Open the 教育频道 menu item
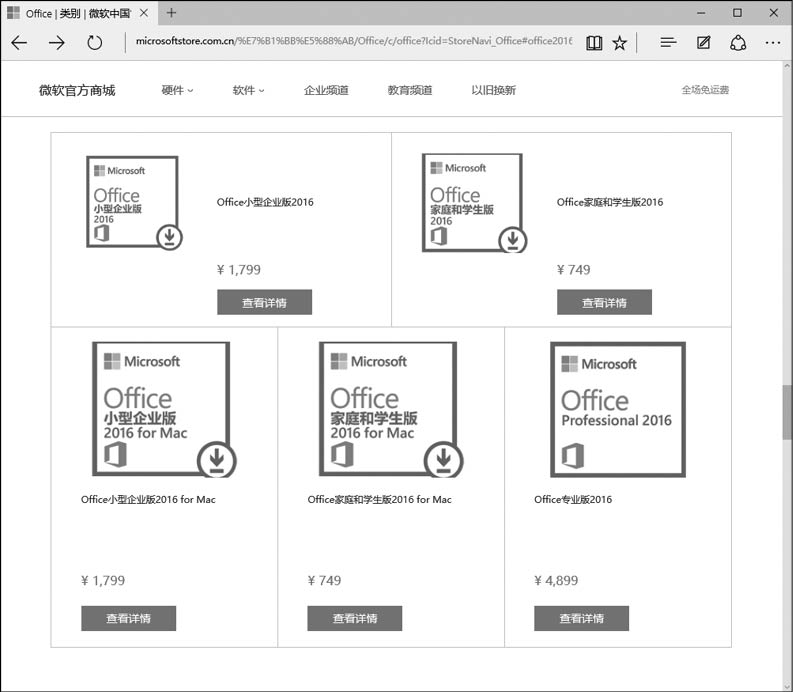Image resolution: width=793 pixels, height=692 pixels. pos(410,91)
